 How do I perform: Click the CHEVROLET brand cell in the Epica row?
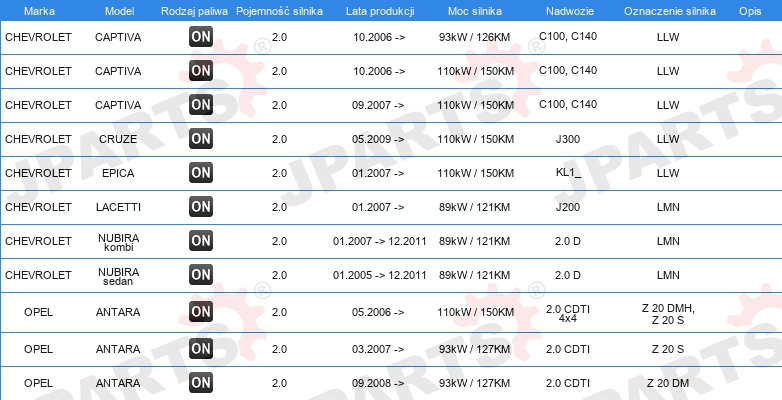click(38, 173)
